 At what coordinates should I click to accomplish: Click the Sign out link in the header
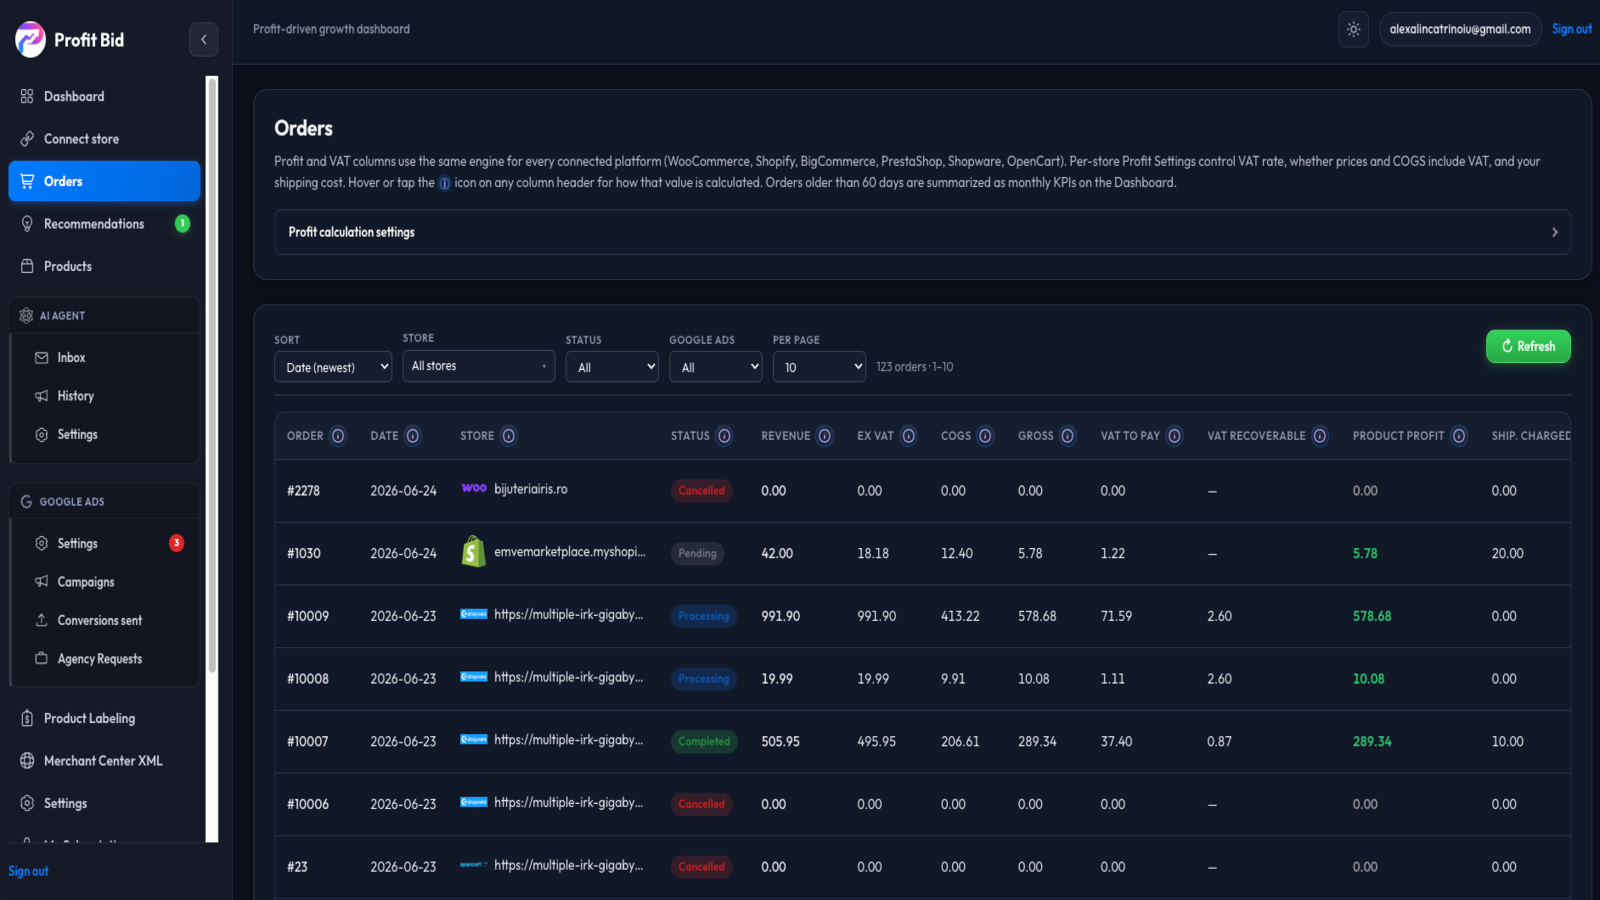[1571, 29]
